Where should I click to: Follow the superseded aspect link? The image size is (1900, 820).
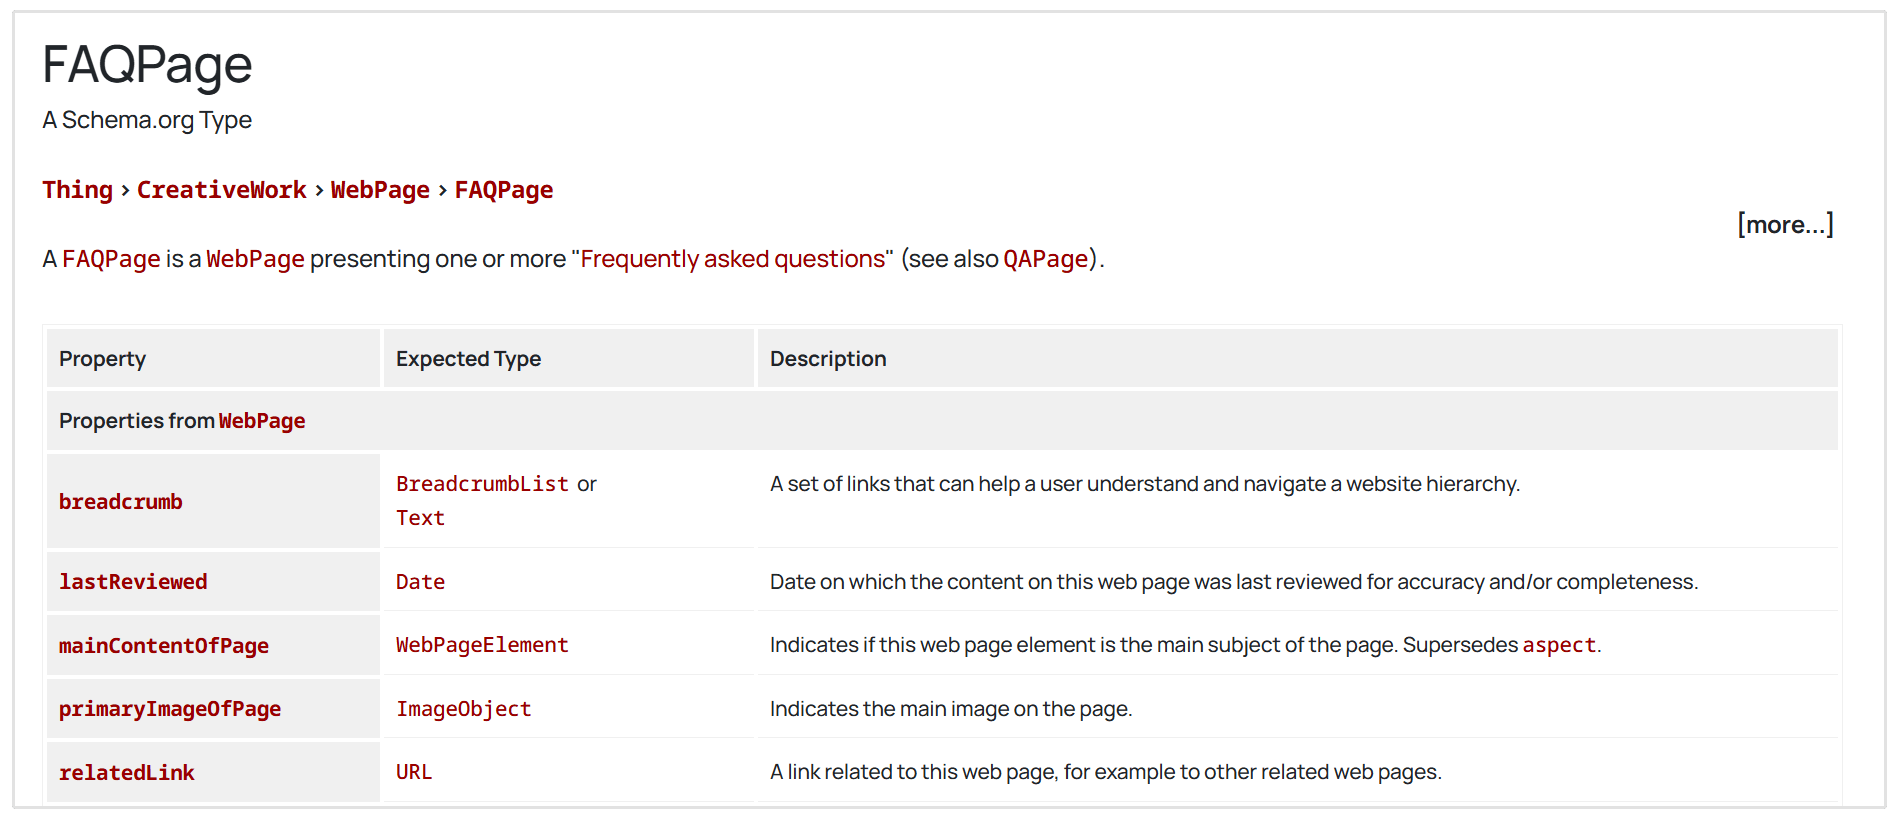pos(1559,645)
